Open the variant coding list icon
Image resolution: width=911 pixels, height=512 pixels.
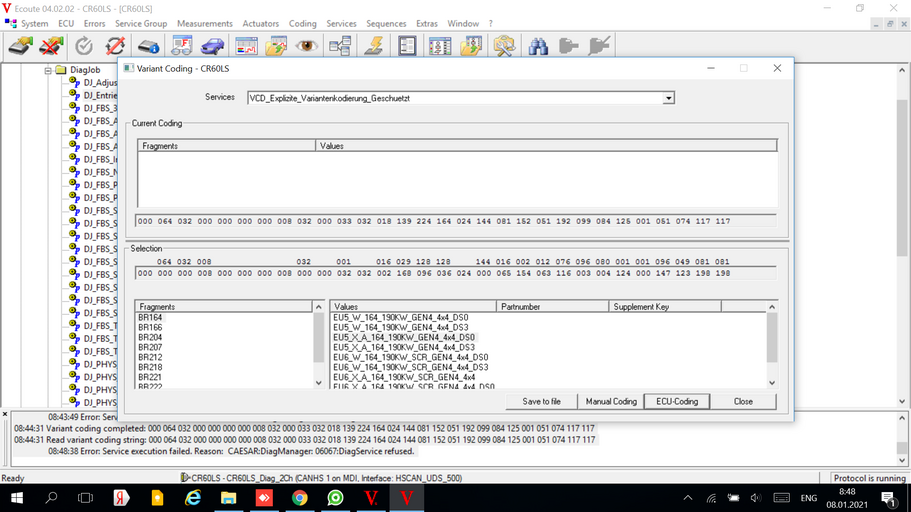407,46
